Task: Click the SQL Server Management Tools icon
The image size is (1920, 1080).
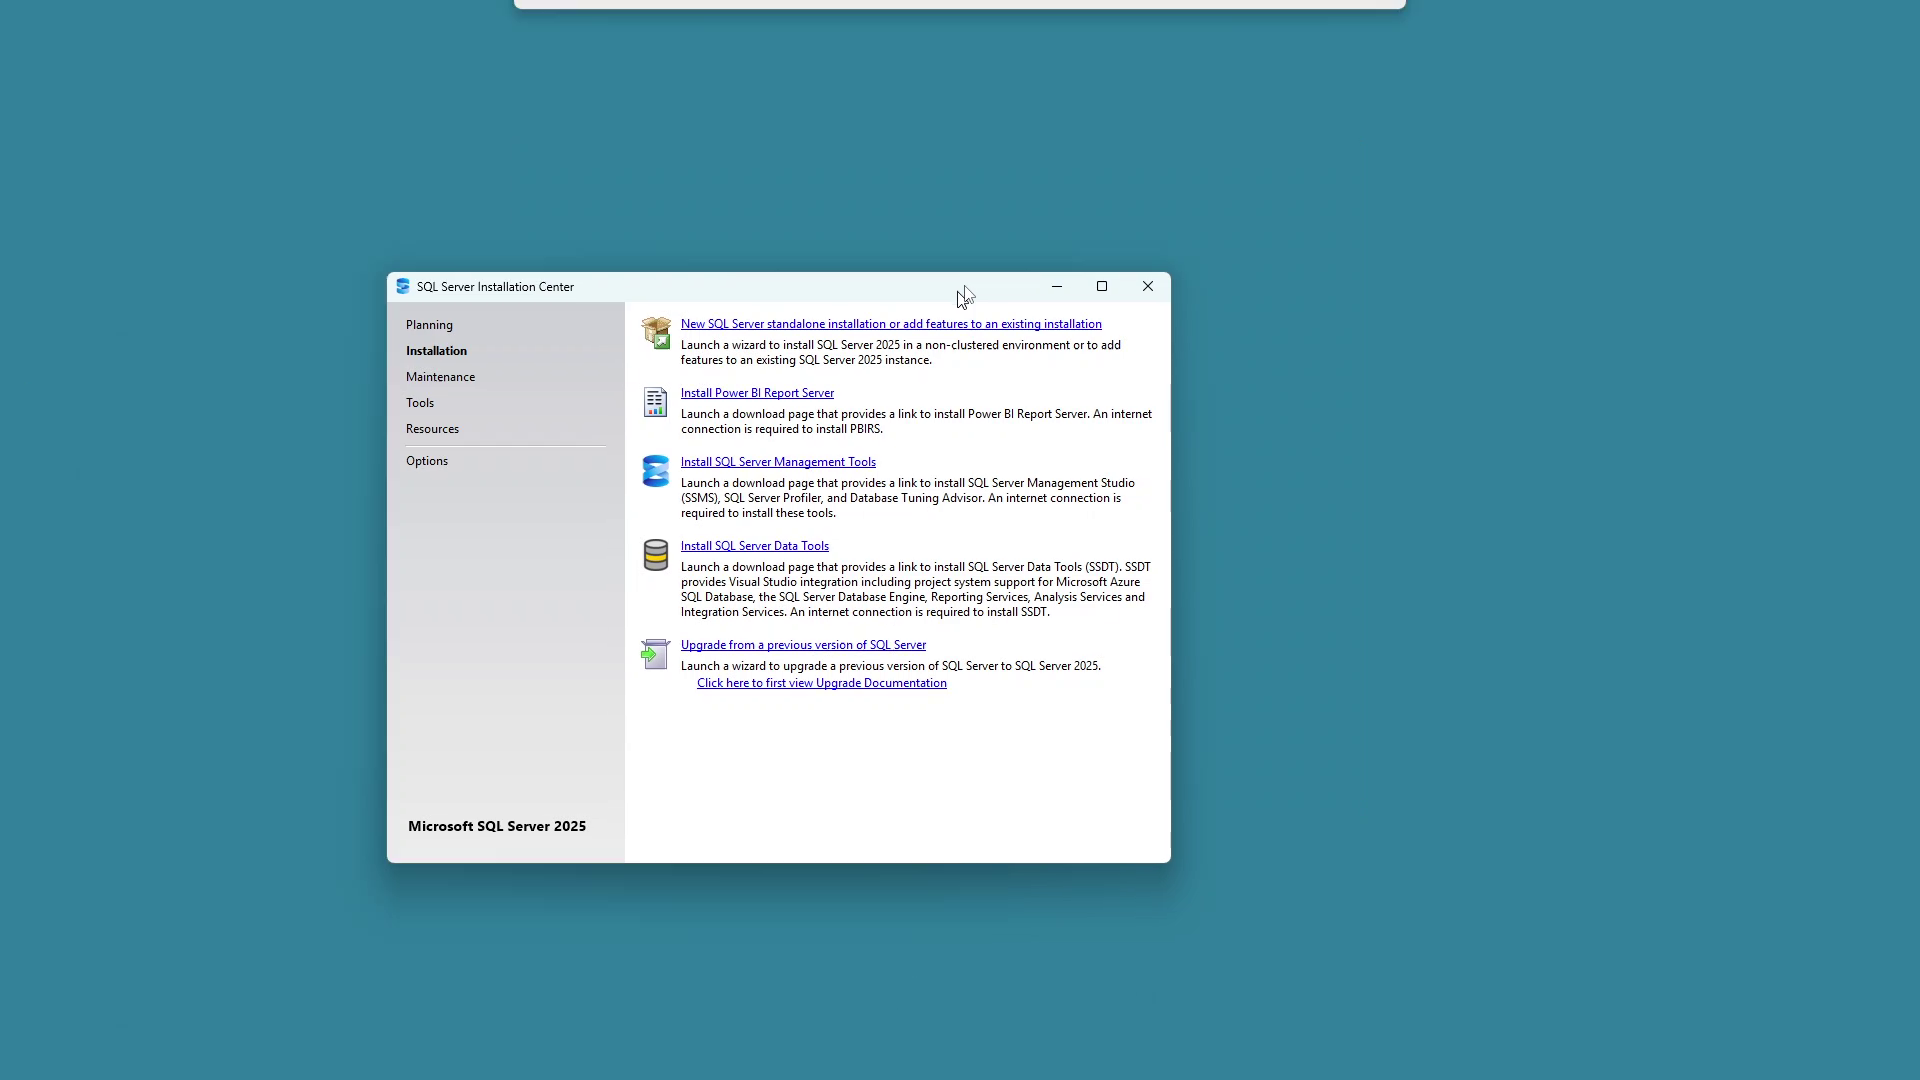Action: tap(656, 471)
